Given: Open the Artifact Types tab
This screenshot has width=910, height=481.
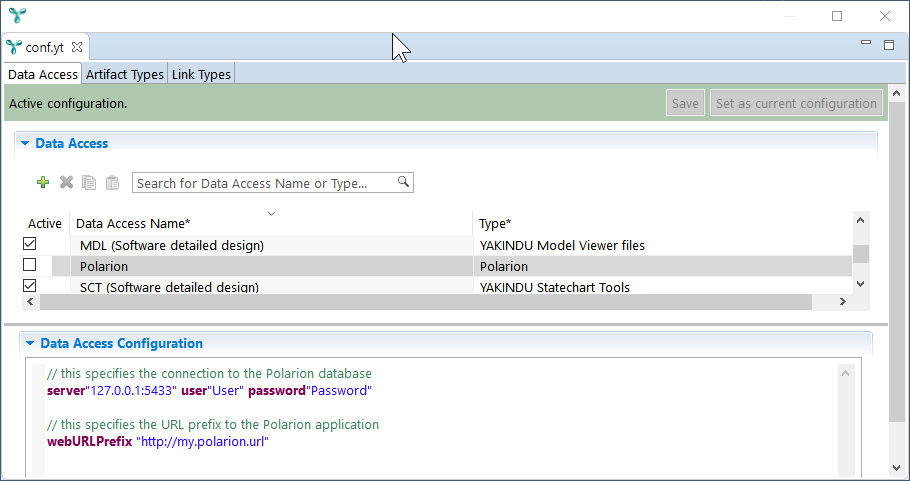Looking at the screenshot, I should pyautogui.click(x=125, y=74).
